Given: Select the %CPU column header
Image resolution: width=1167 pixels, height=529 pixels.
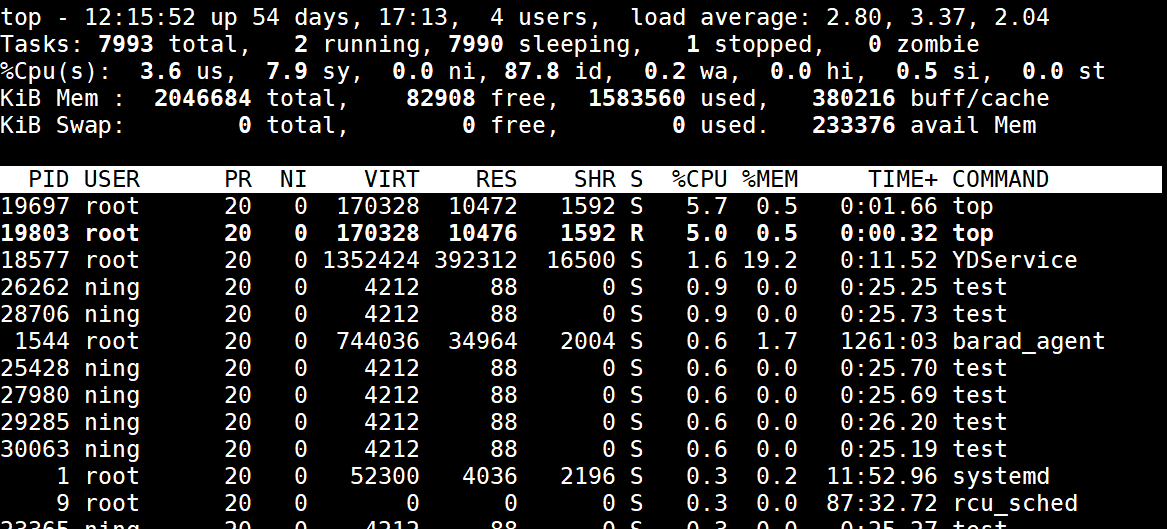Looking at the screenshot, I should [699, 179].
